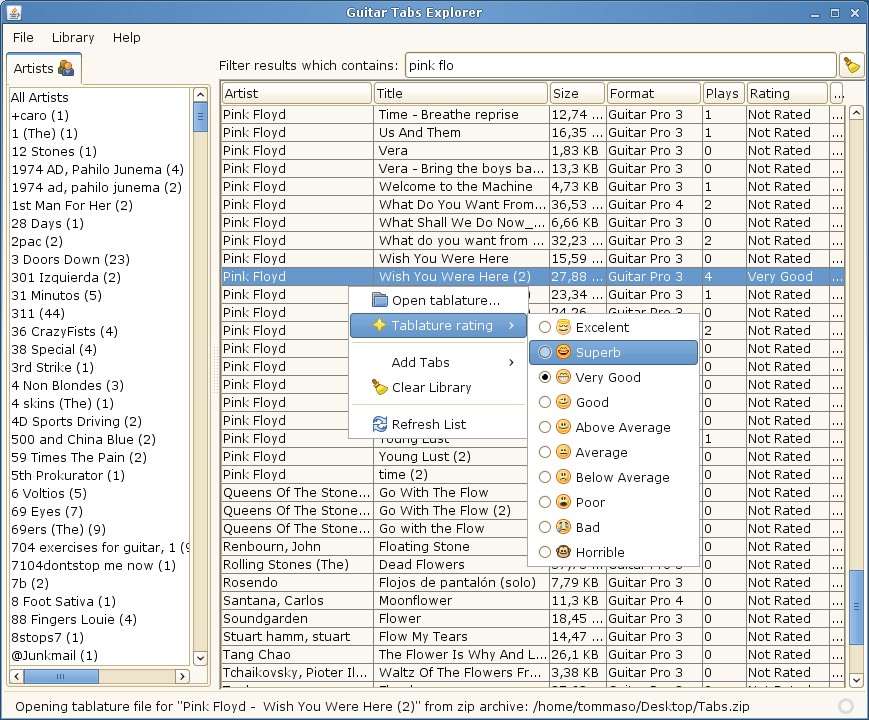
Task: Select the Excelent rating radio button
Action: click(545, 327)
